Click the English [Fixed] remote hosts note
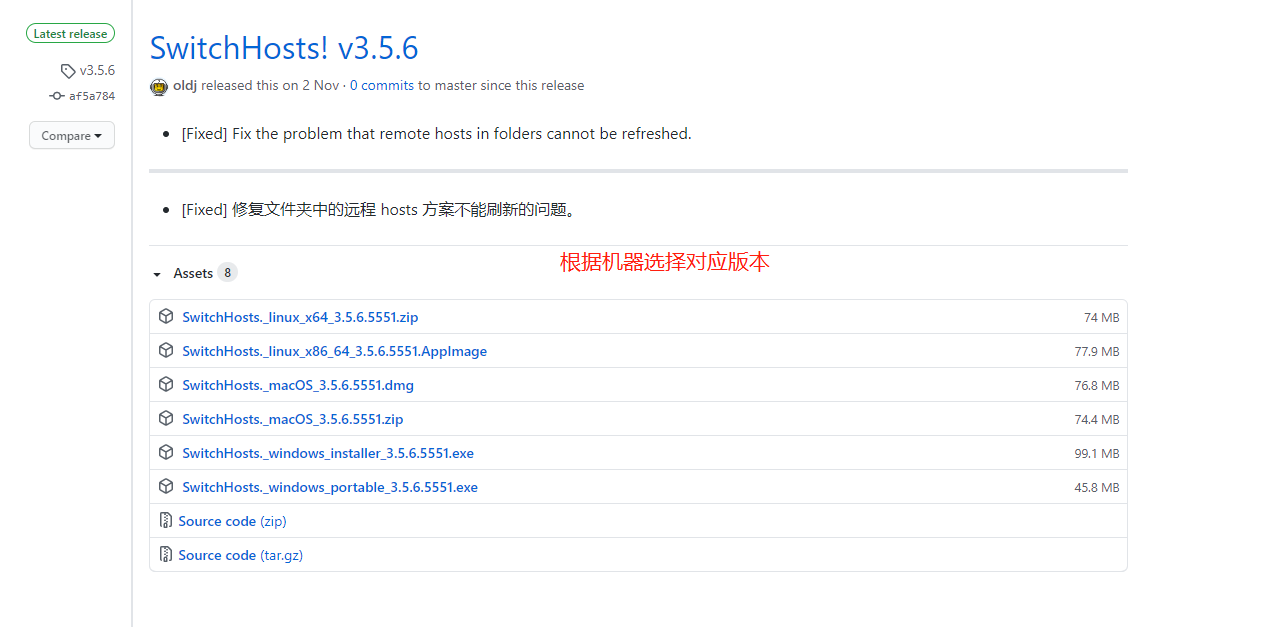The width and height of the screenshot is (1272, 627). pyautogui.click(x=436, y=133)
